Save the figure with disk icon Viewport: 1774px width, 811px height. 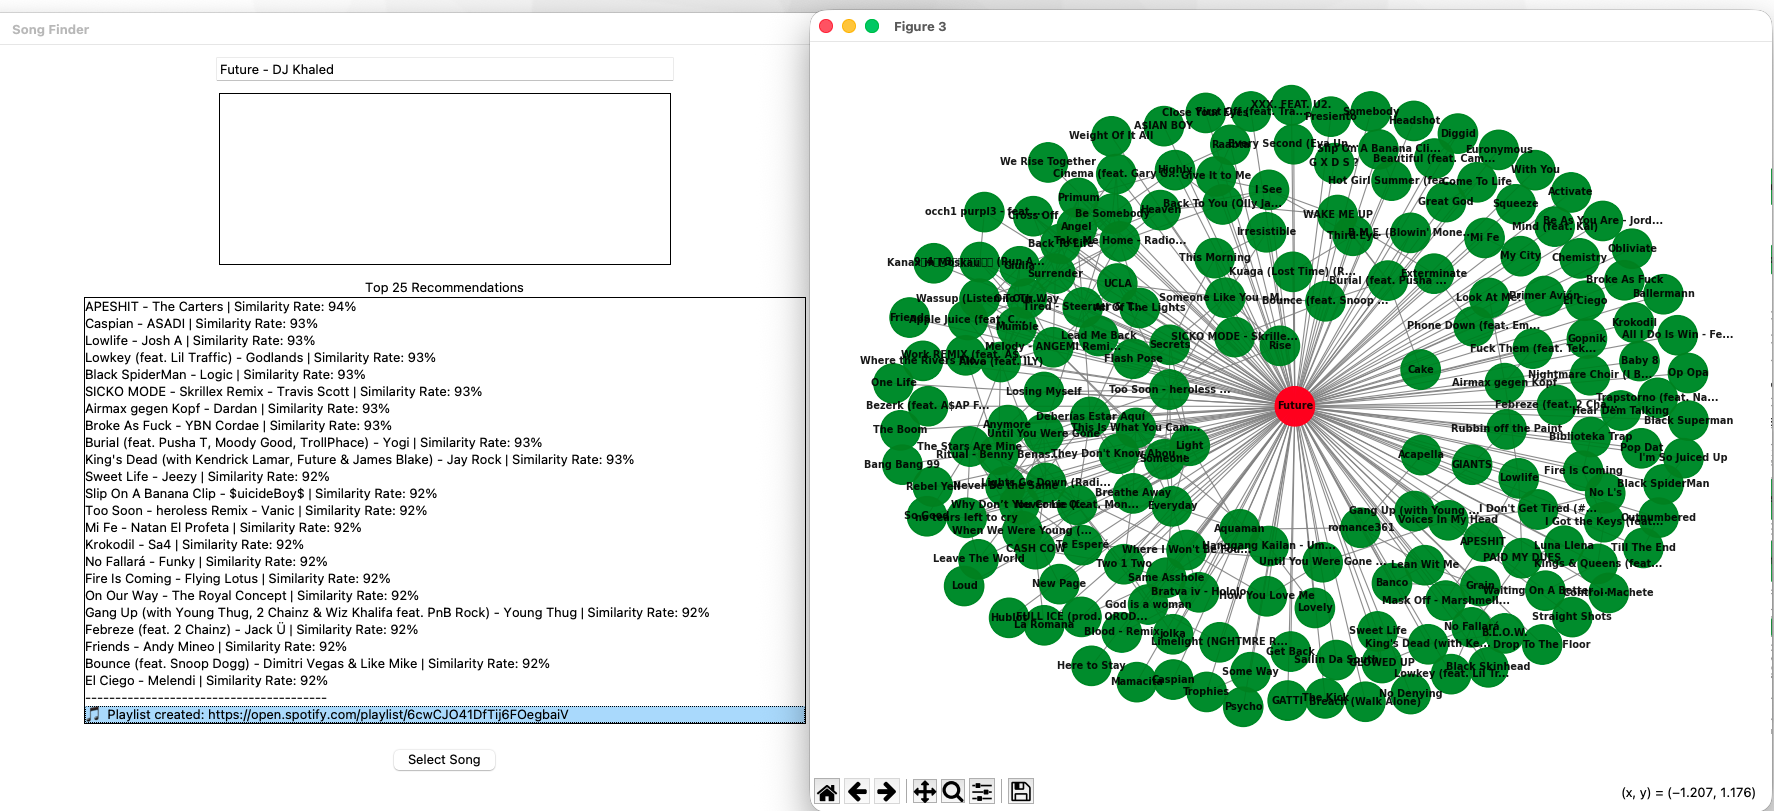point(1020,792)
